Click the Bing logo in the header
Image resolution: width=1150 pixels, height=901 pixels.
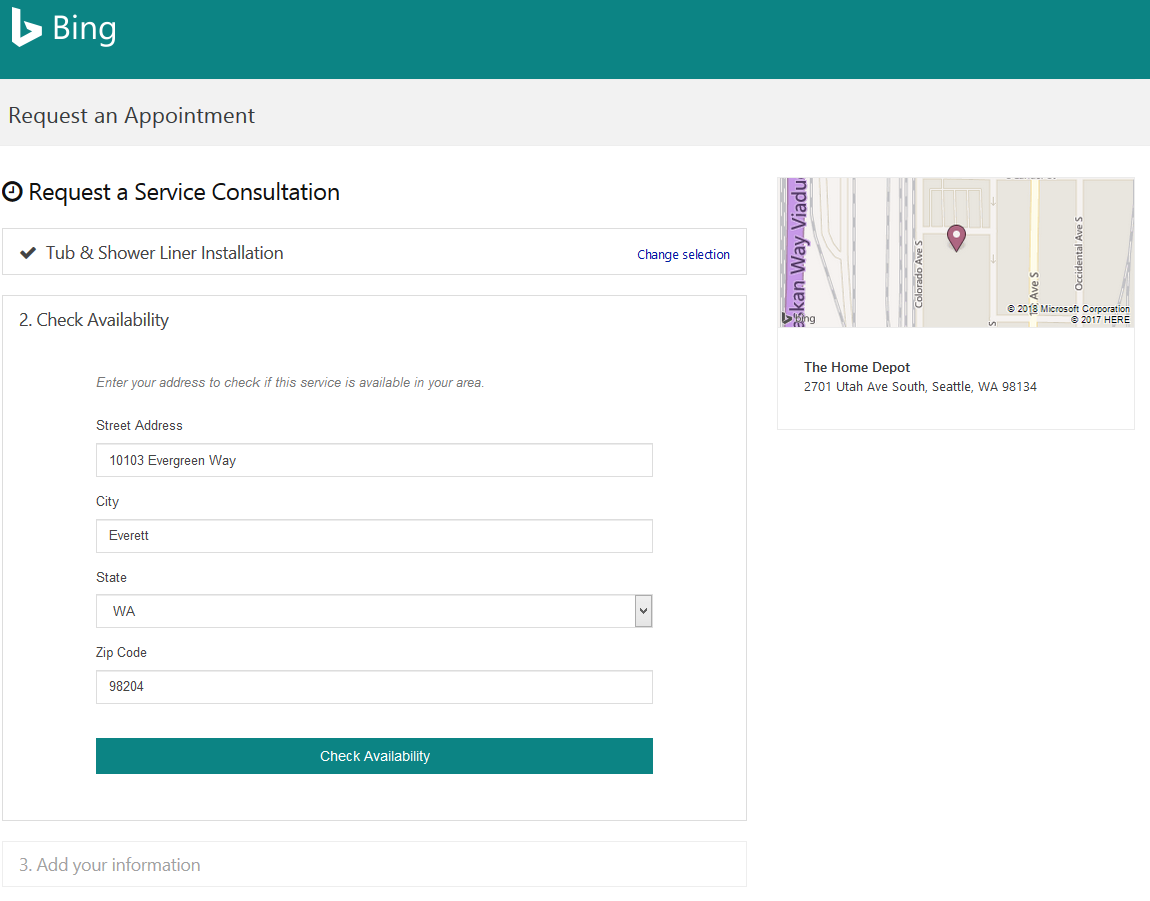point(64,29)
